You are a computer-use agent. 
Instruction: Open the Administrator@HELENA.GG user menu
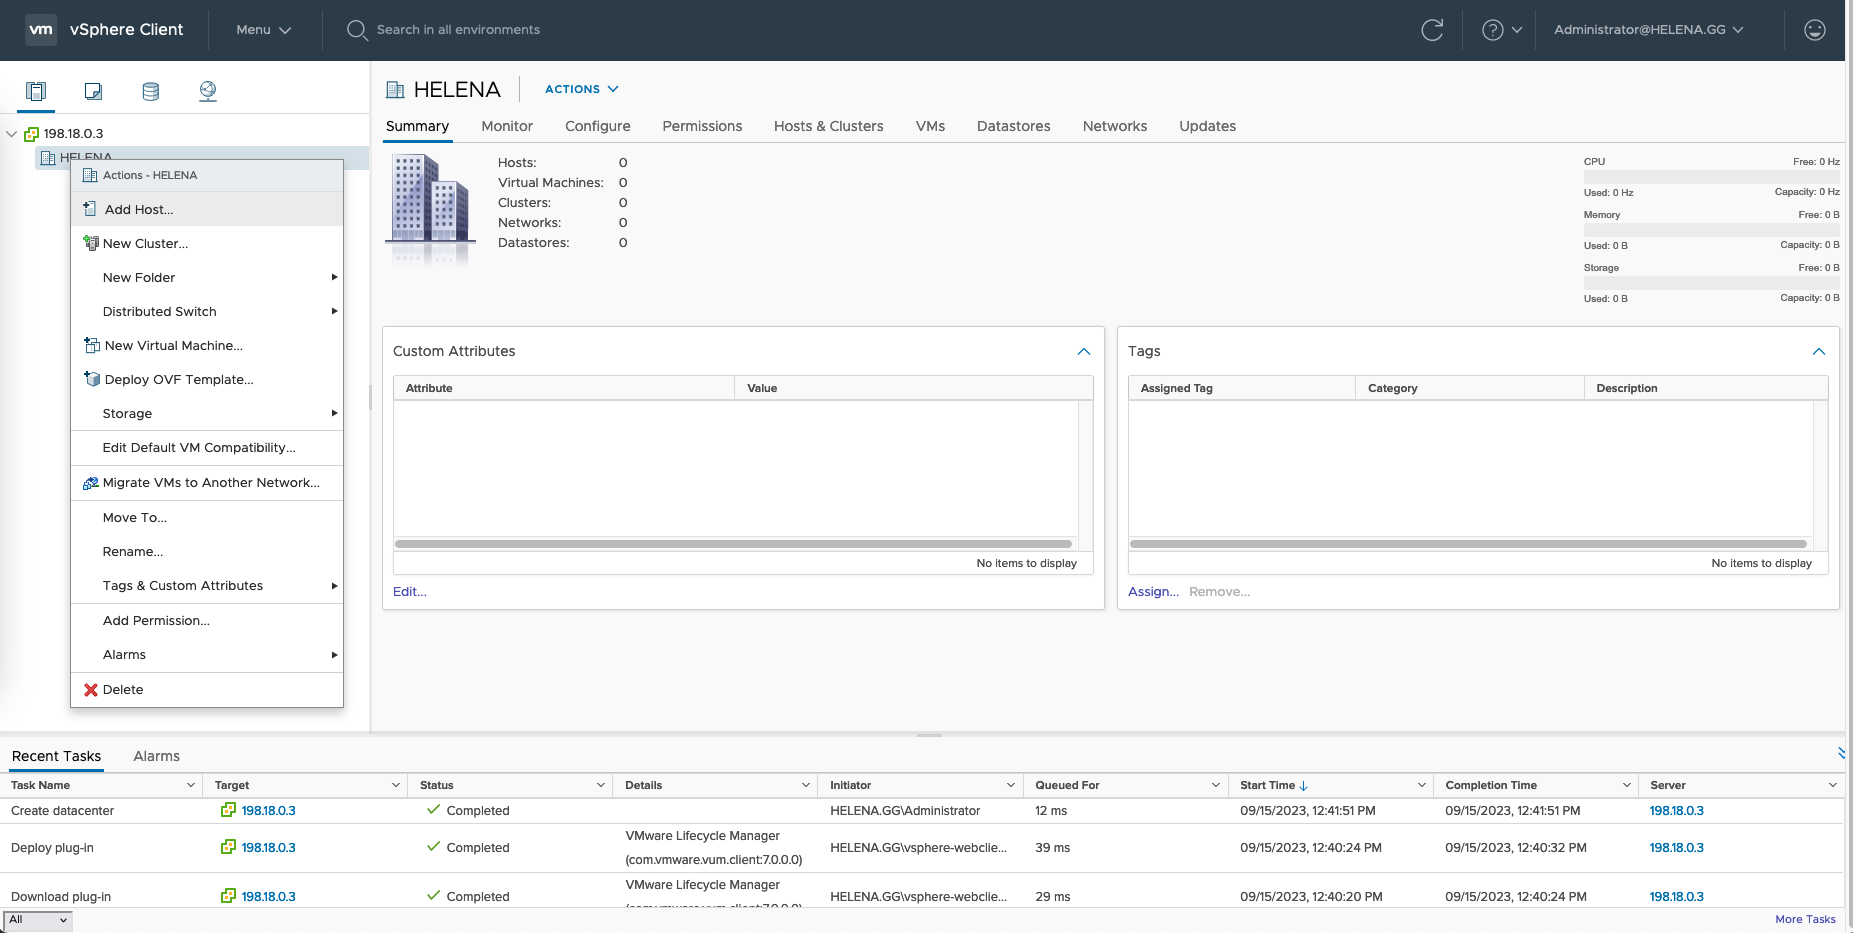click(x=1648, y=30)
